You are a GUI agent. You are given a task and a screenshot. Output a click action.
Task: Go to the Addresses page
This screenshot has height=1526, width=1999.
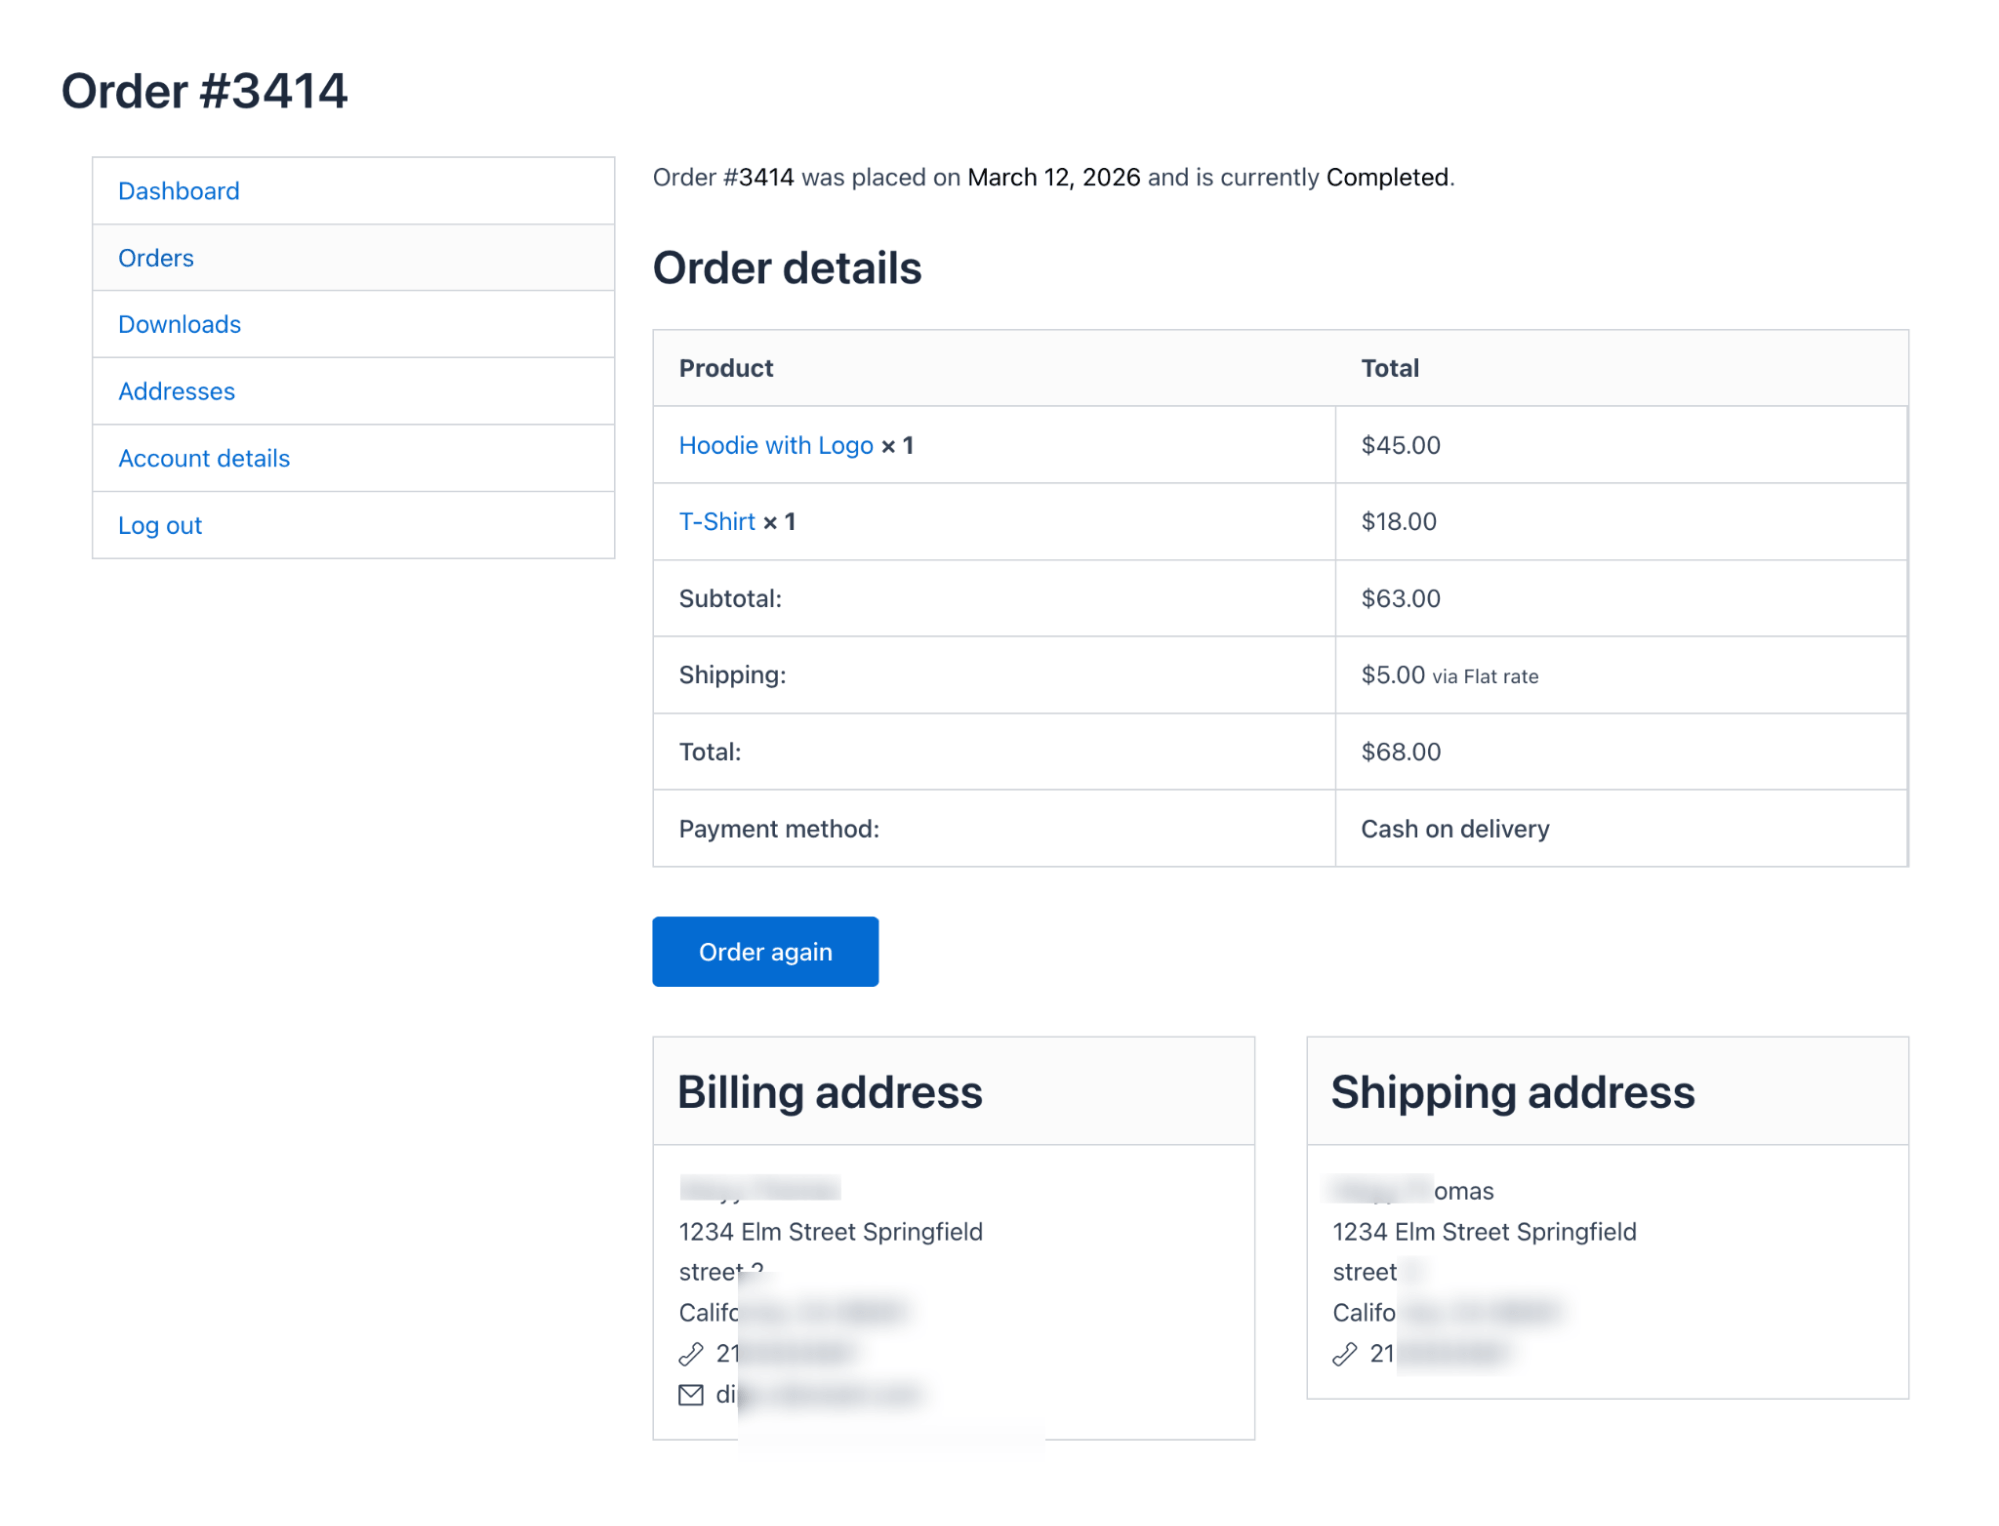pyautogui.click(x=177, y=391)
